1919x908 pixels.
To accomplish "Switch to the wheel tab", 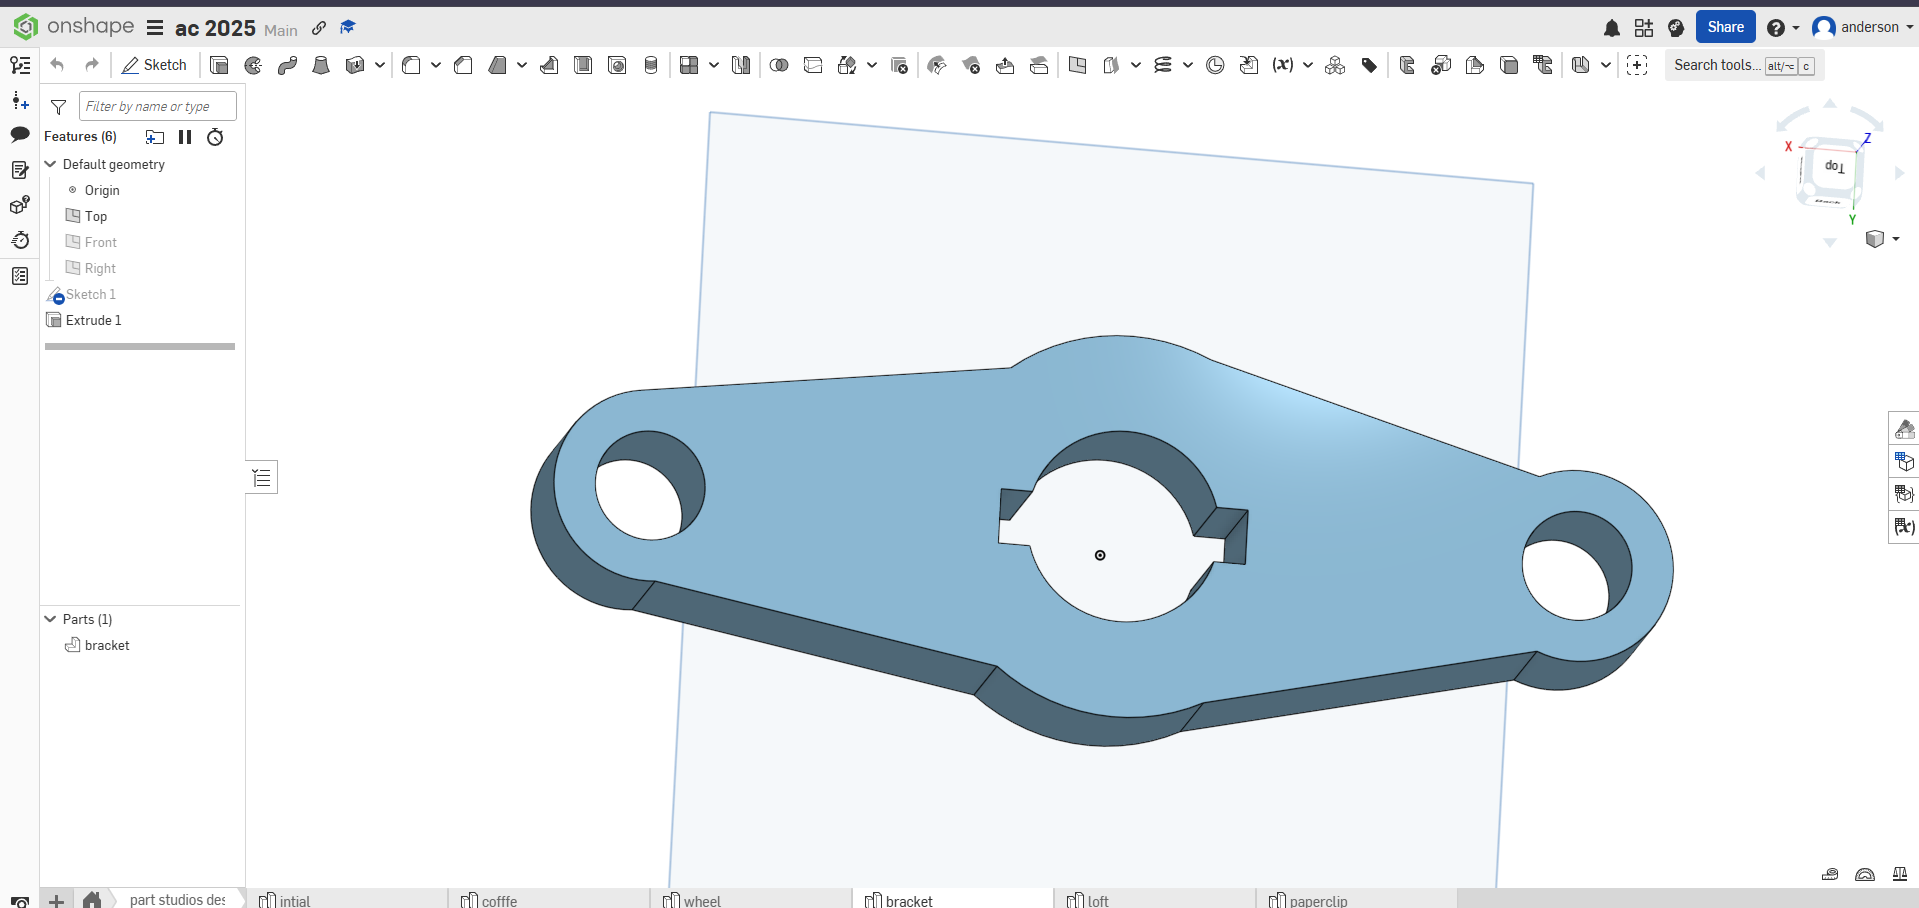I will click(x=701, y=900).
